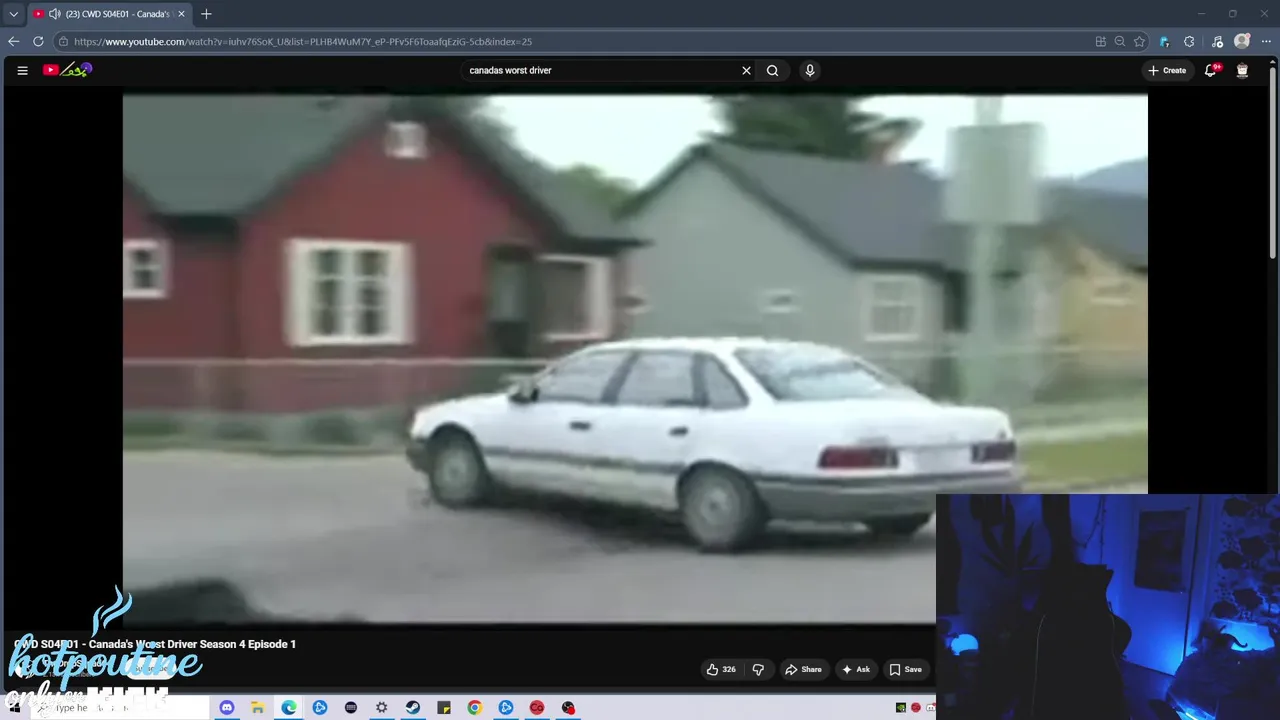The width and height of the screenshot is (1280, 720).
Task: Open Sticky Notes from taskbar
Action: click(x=444, y=707)
